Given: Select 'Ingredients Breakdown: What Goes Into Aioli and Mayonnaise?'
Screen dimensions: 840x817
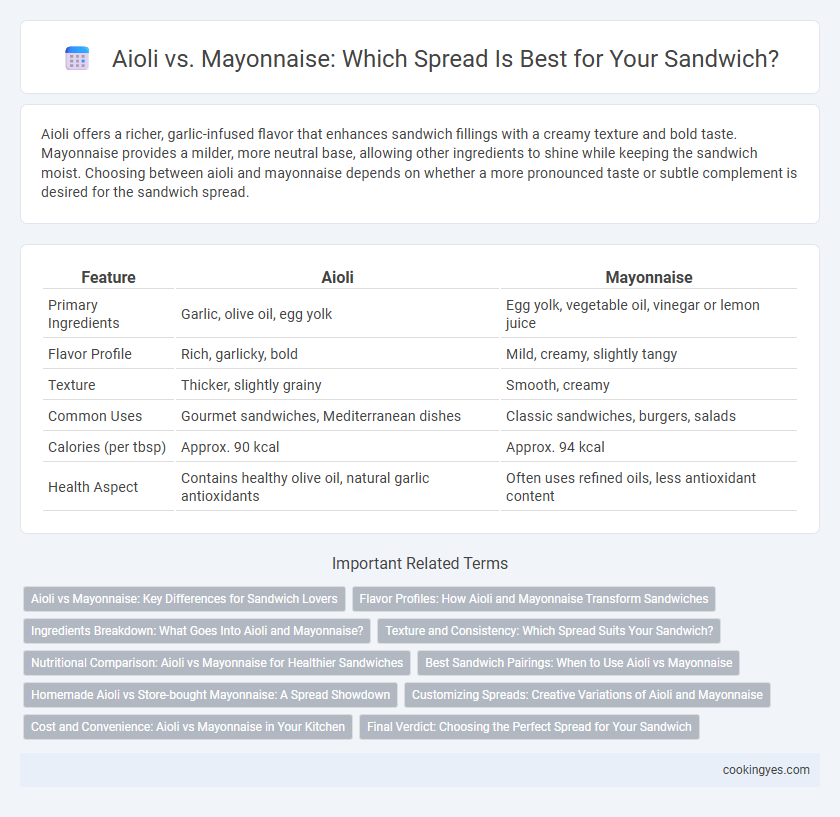Looking at the screenshot, I should pyautogui.click(x=197, y=631).
